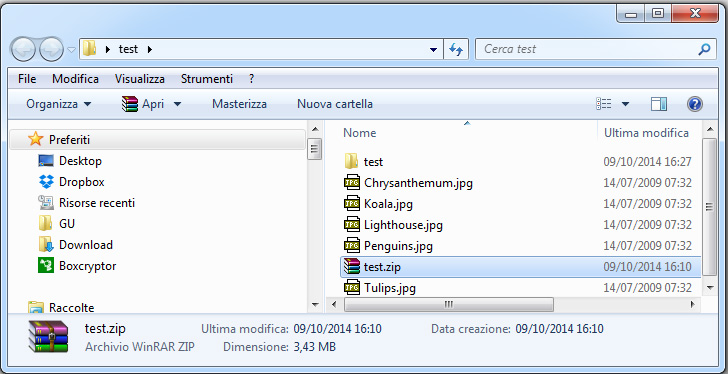Click the refresh arrows icon
728x374 pixels.
coord(456,49)
